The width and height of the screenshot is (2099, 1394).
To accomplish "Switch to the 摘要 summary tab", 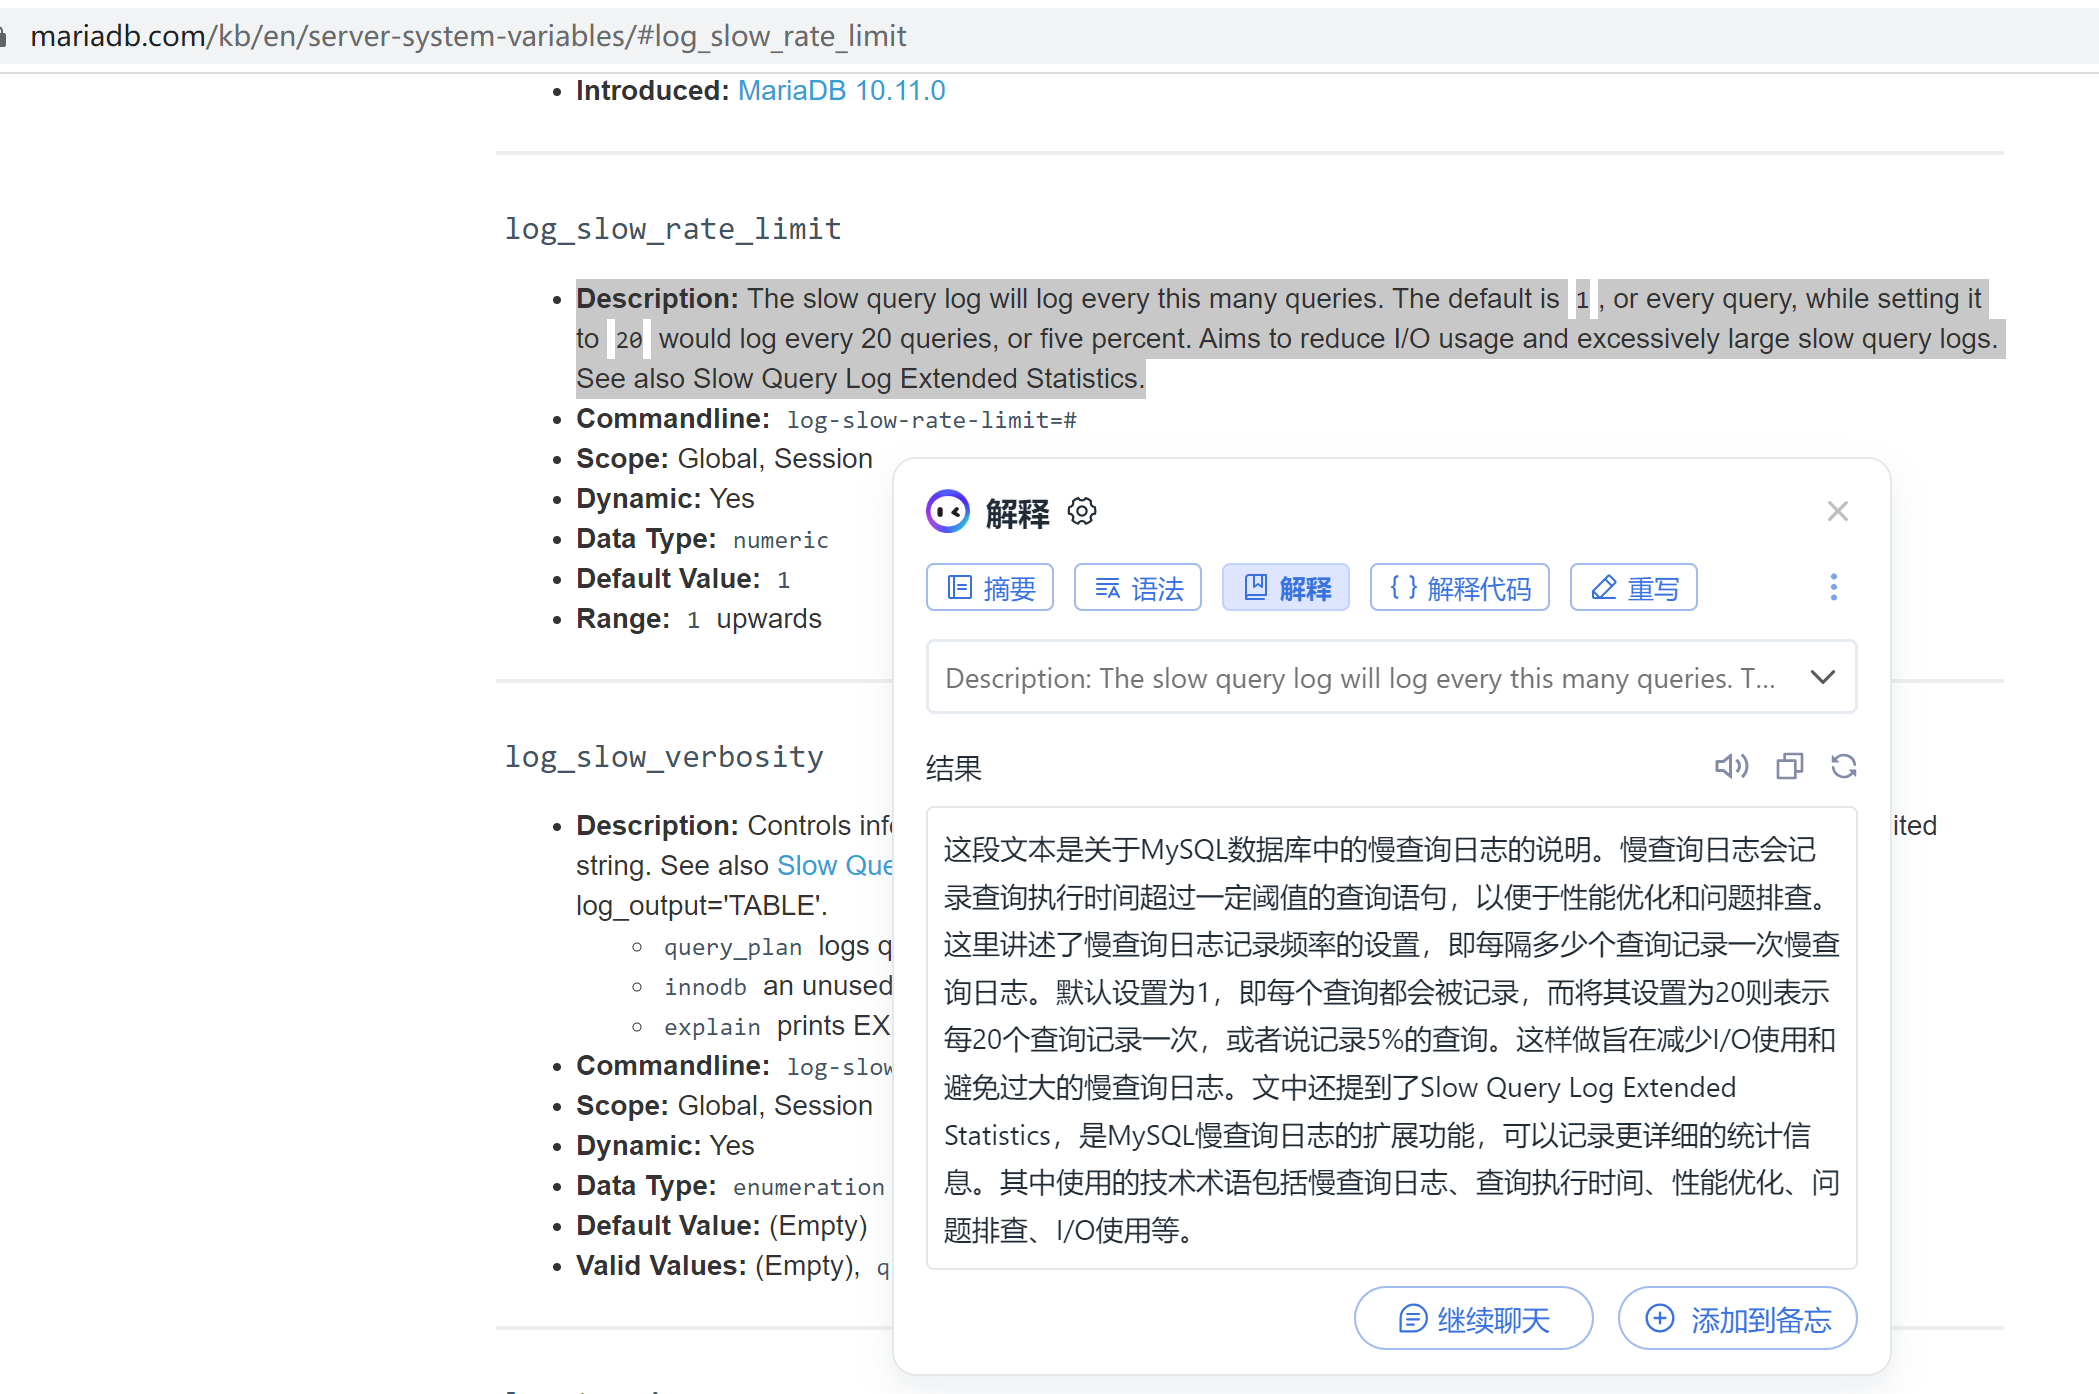I will tap(990, 588).
